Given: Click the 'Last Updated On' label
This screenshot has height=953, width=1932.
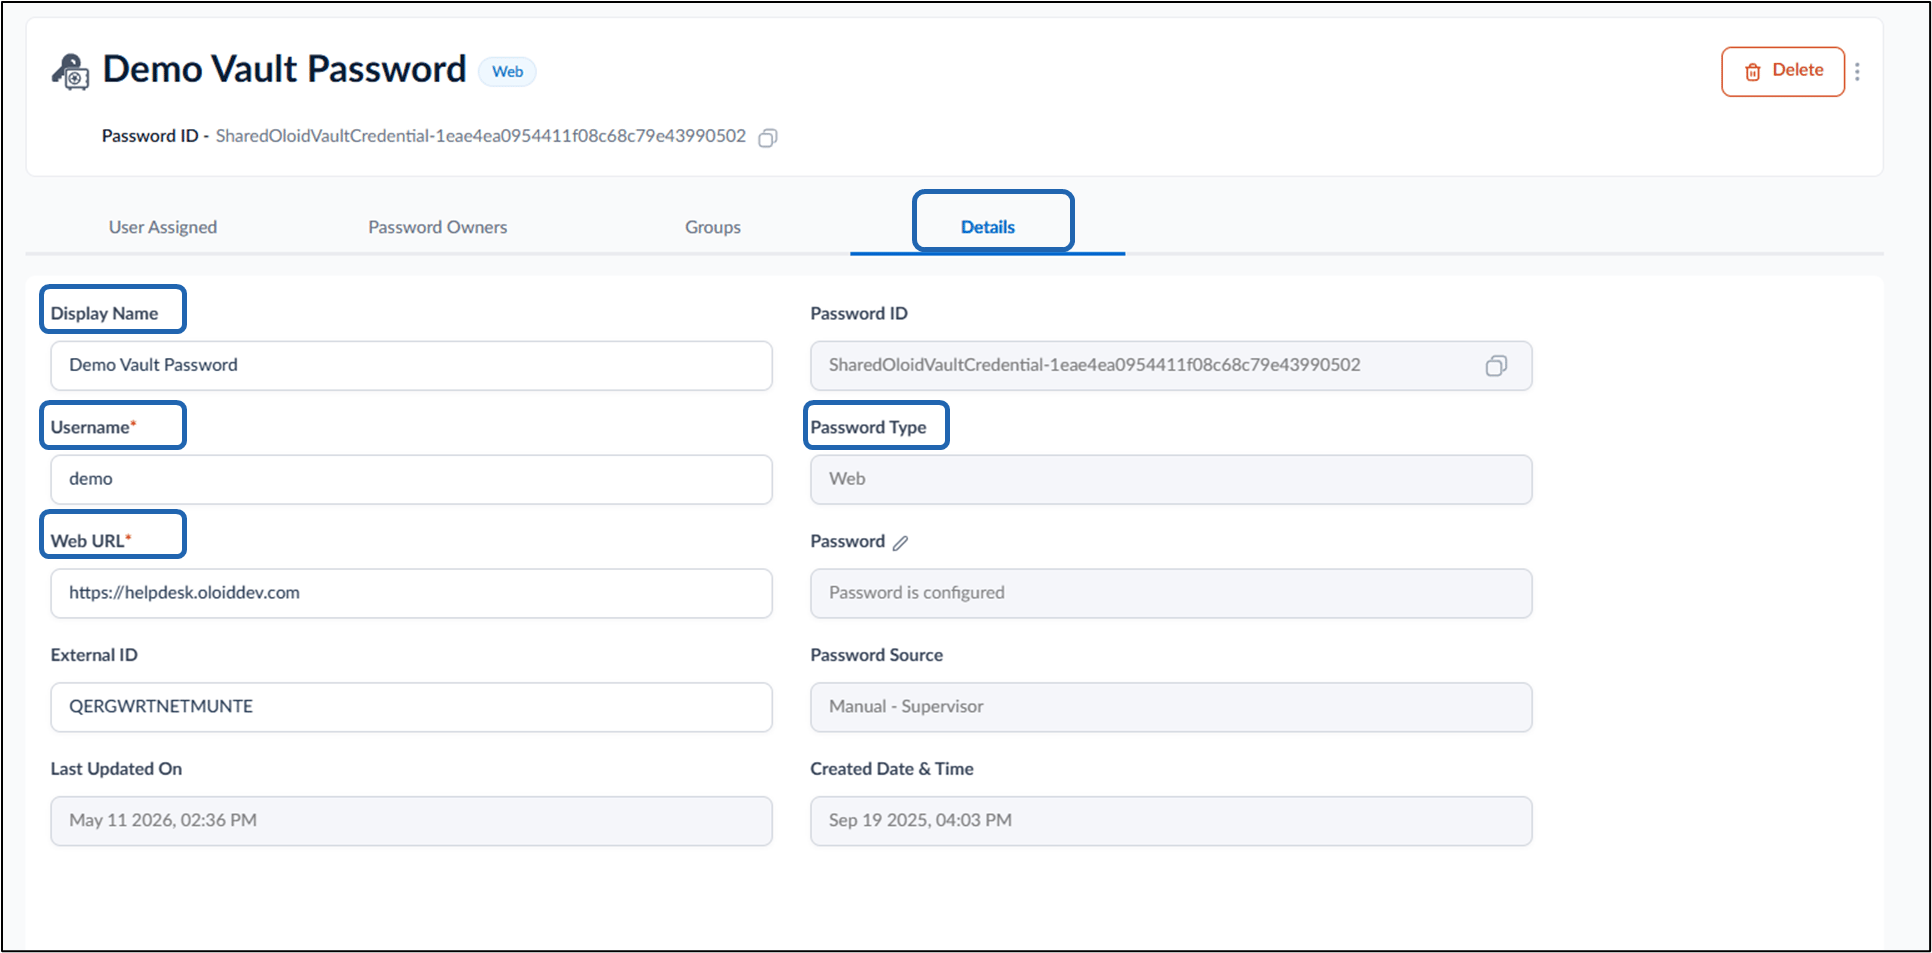Looking at the screenshot, I should pos(116,769).
